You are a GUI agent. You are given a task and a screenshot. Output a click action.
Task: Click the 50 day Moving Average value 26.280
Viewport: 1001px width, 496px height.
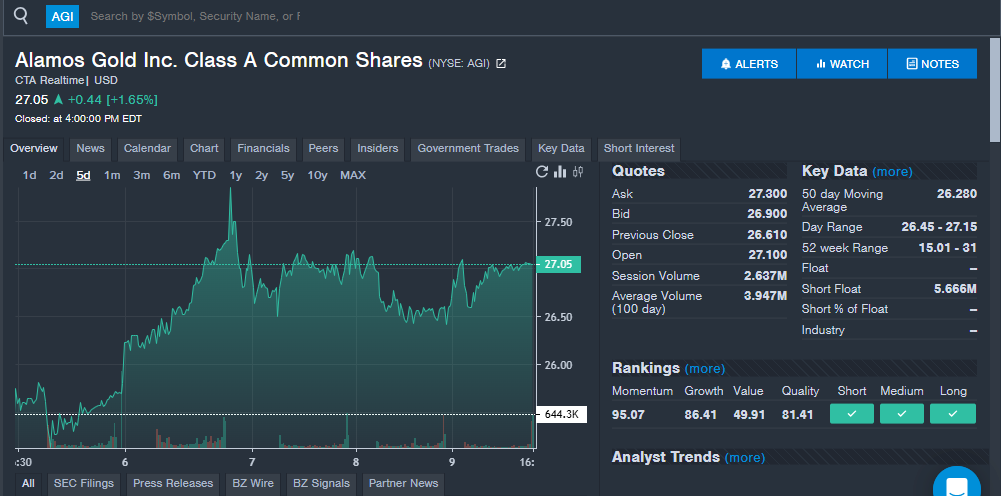(957, 194)
